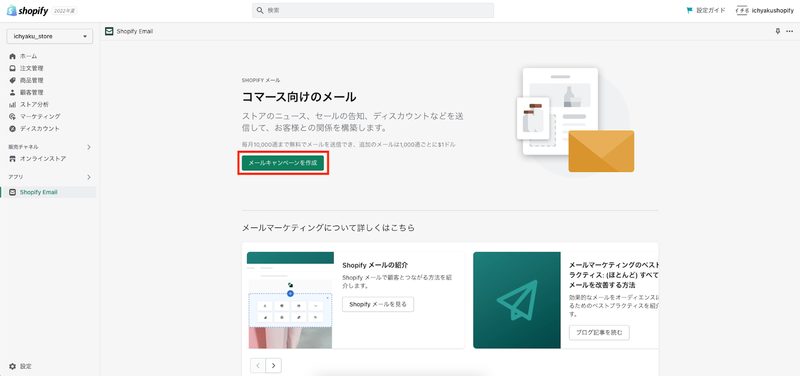Click the Shopify メールの紹介 heading

pyautogui.click(x=375, y=265)
